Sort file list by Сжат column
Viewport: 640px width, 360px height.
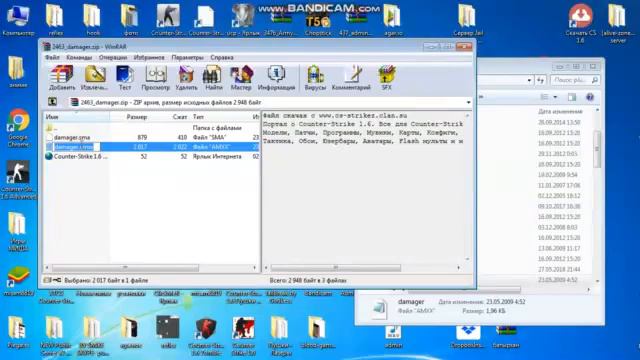169,117
